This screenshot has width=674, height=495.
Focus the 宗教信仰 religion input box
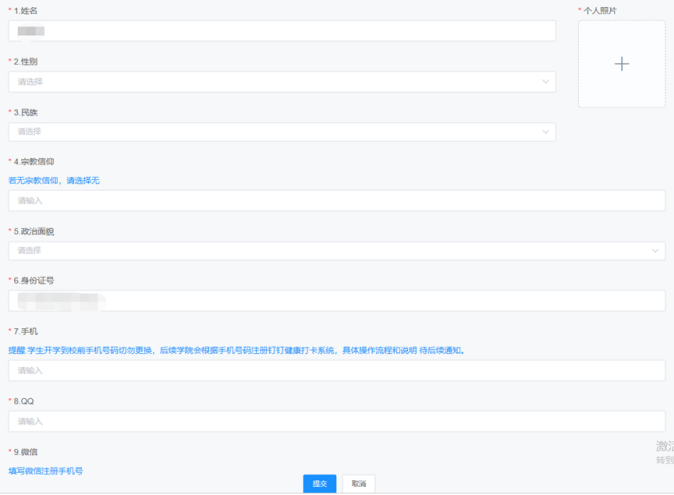[336, 201]
